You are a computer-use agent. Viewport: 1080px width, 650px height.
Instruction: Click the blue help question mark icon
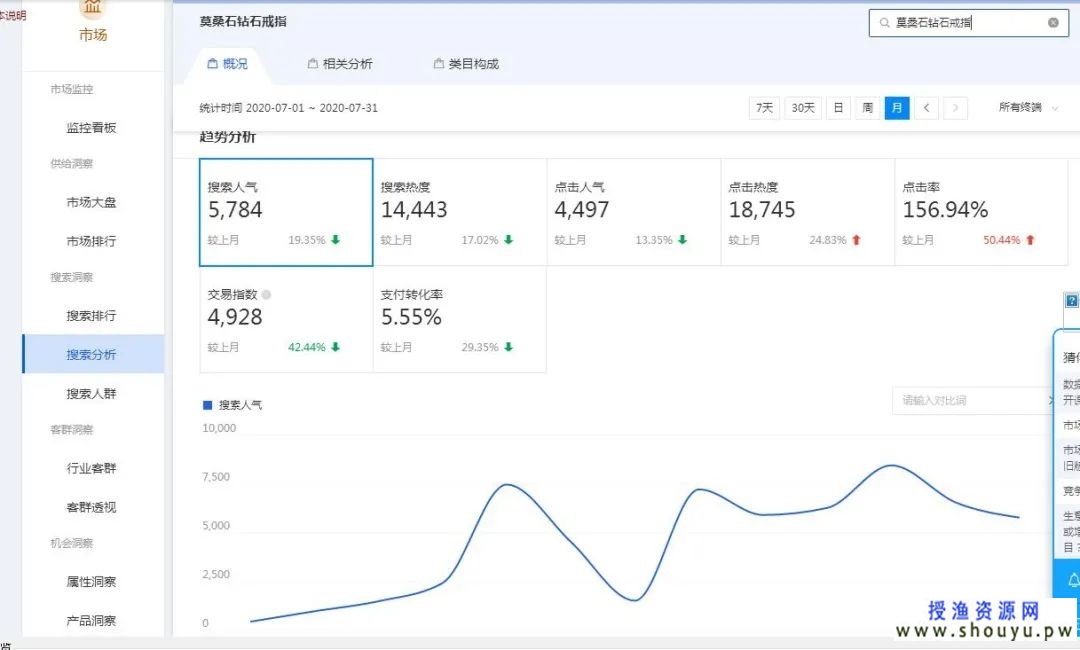[x=1072, y=301]
